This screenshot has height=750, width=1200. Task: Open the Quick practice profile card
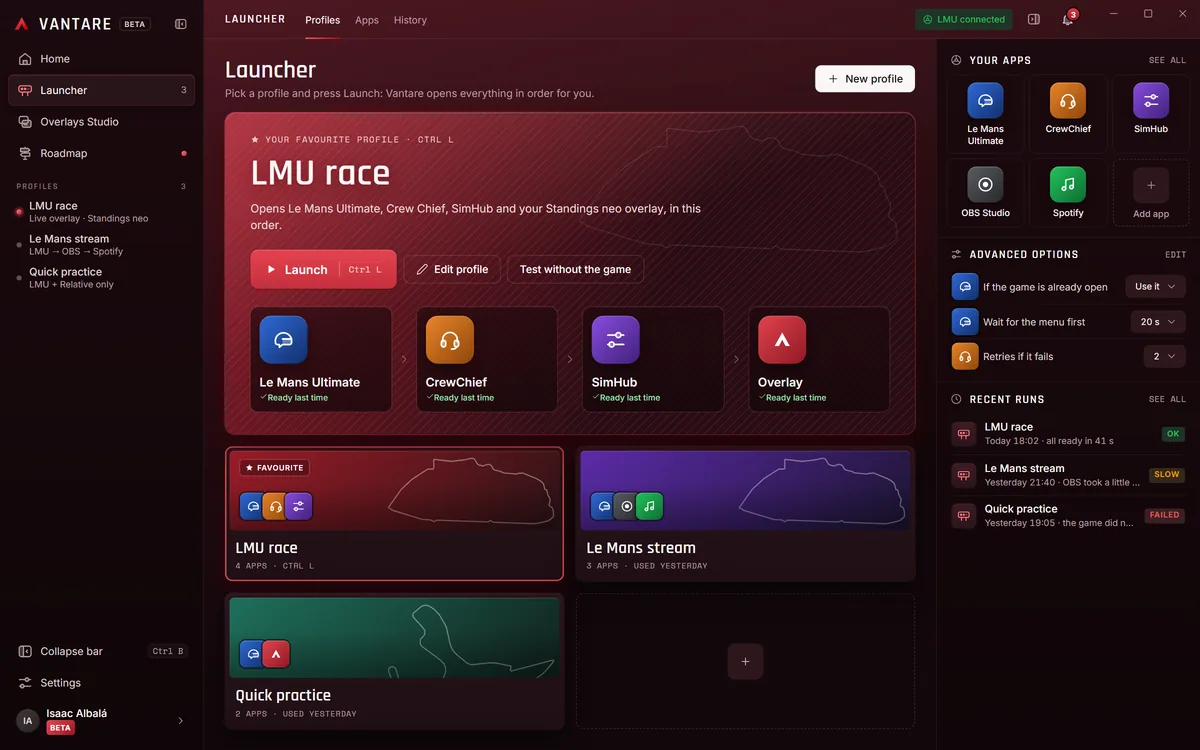394,661
